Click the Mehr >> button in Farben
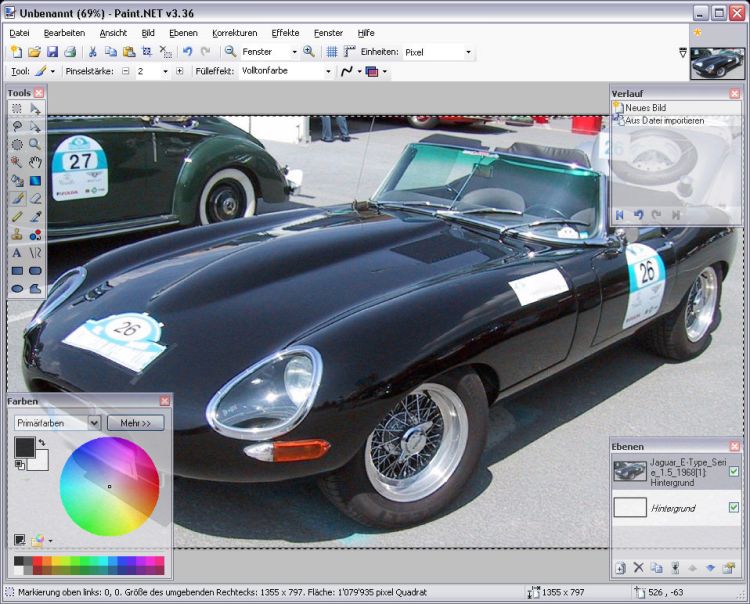The height and width of the screenshot is (604, 750). click(x=135, y=423)
